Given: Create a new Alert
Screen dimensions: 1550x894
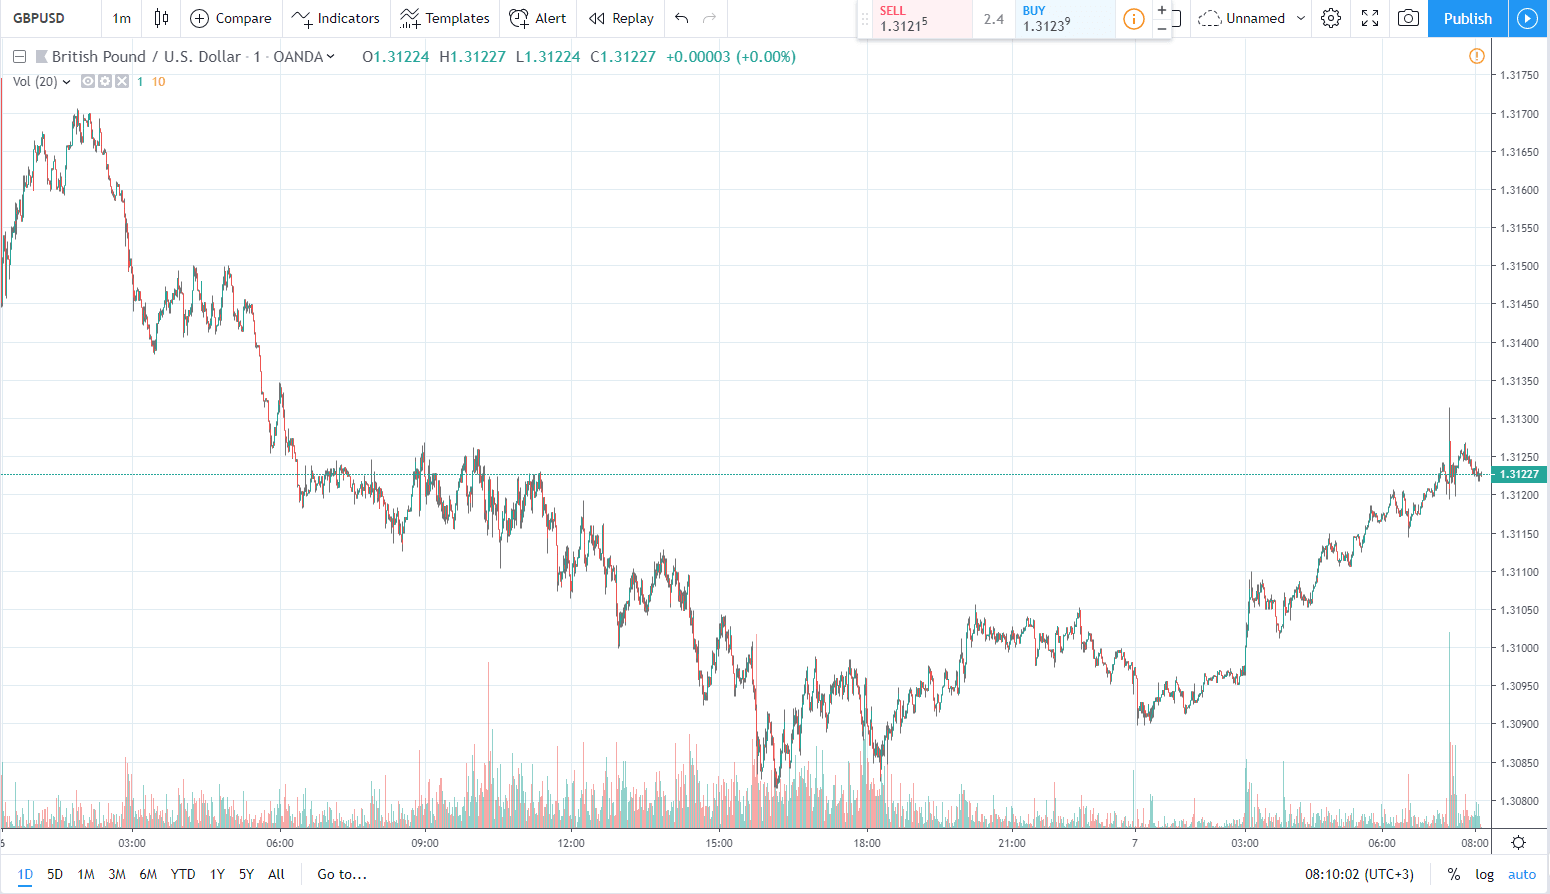Looking at the screenshot, I should coord(538,18).
